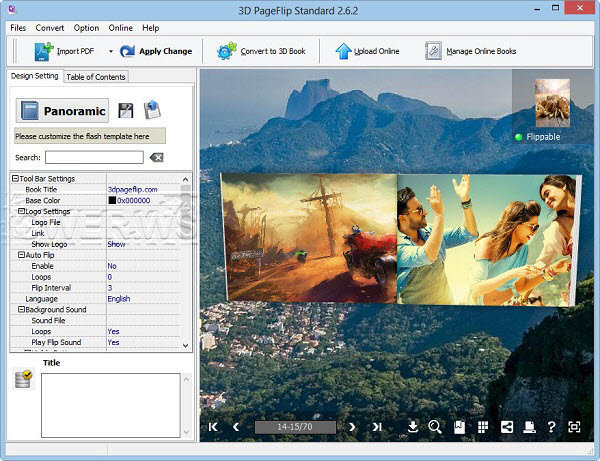
Task: Open the Convert menu
Action: tap(50, 28)
